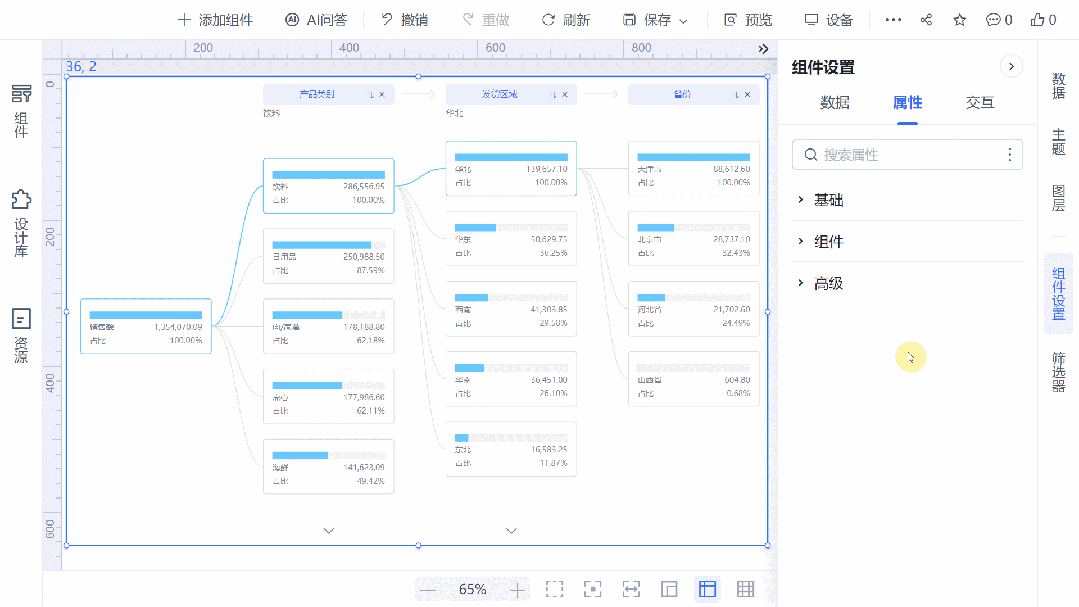Viewport: 1079px width, 607px height.
Task: Click 保存 save button
Action: [647, 20]
